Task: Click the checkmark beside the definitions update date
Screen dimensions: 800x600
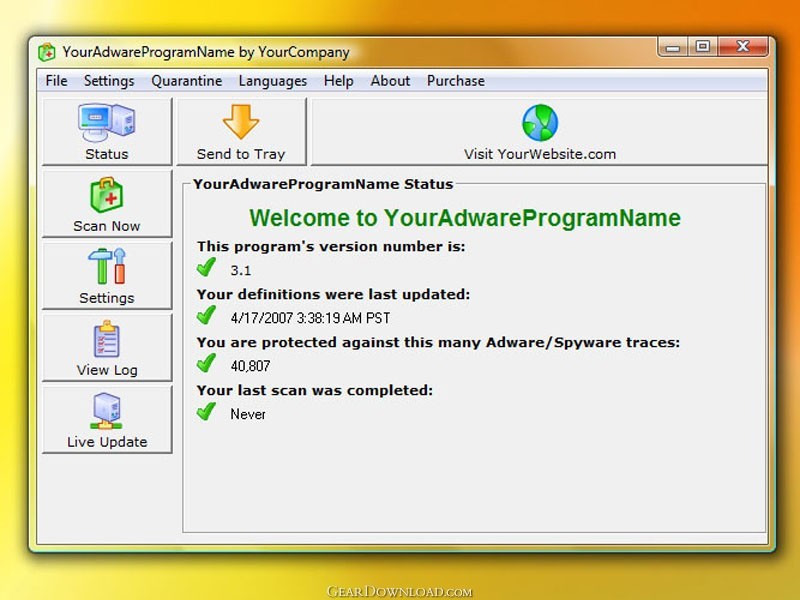Action: [x=206, y=315]
